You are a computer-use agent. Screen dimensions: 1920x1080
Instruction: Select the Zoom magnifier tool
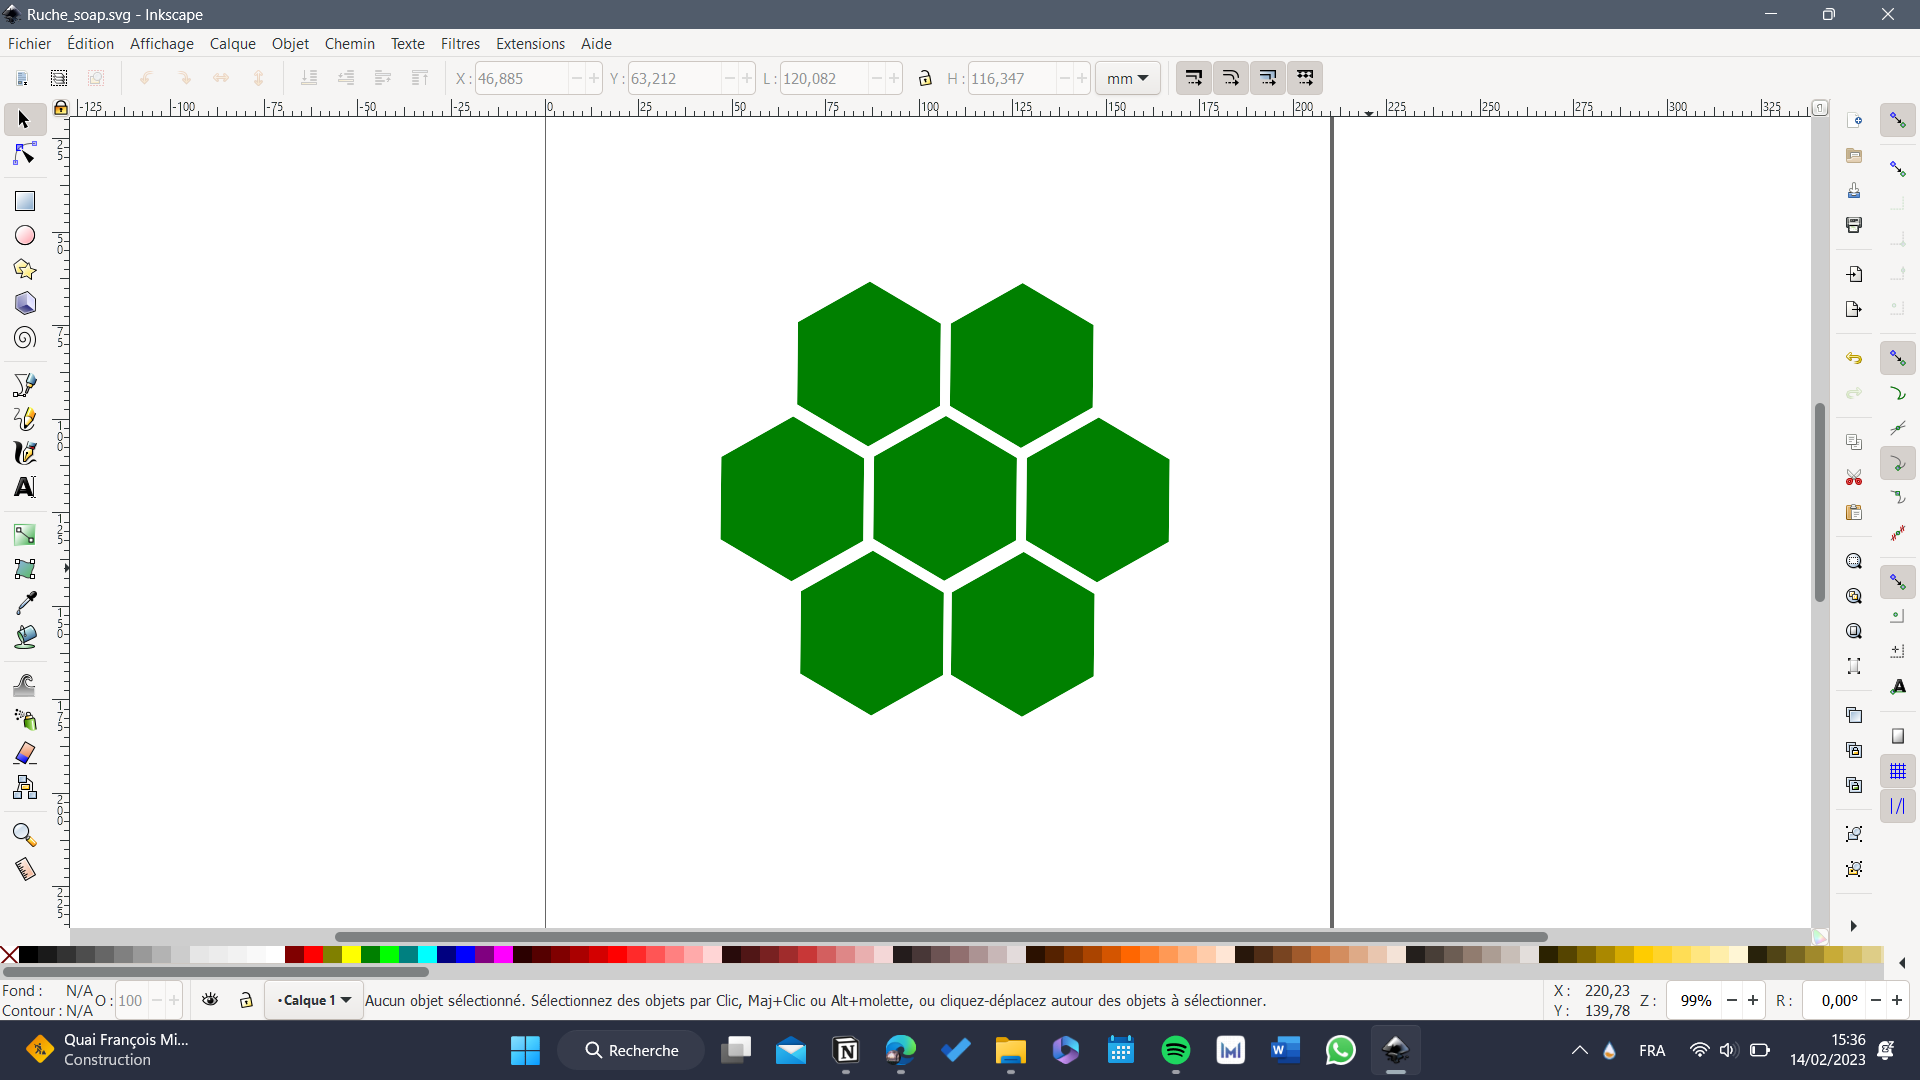24,835
